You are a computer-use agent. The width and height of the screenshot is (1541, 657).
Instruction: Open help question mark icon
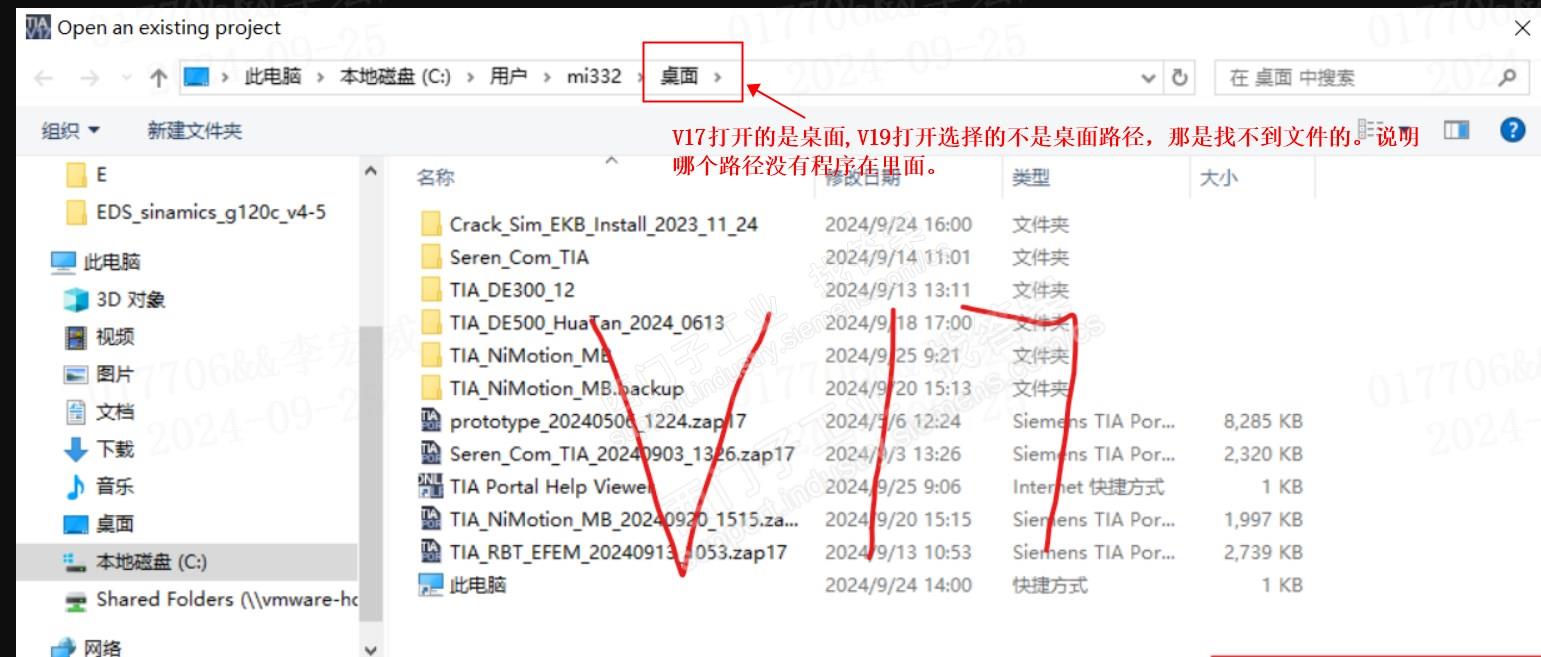coord(1513,130)
